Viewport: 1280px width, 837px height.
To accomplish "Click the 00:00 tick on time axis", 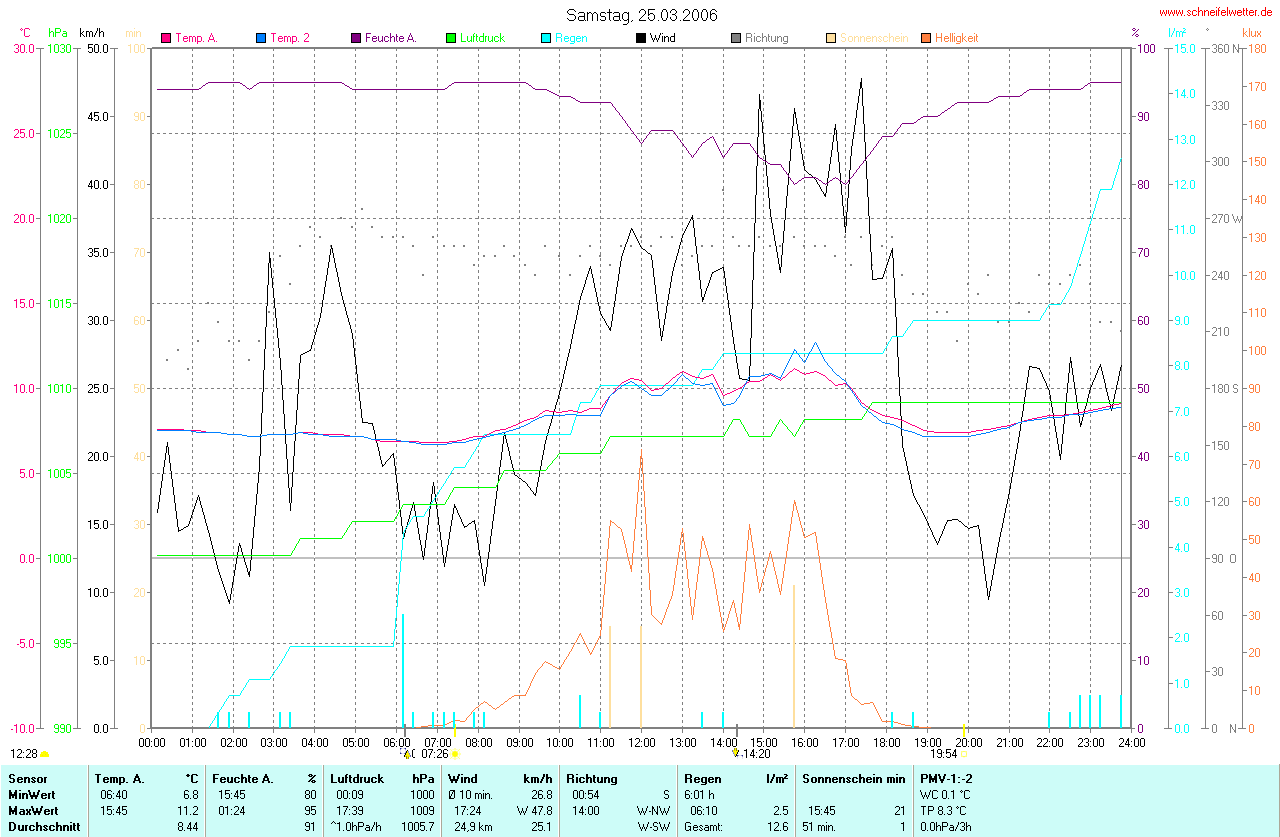I will point(151,742).
